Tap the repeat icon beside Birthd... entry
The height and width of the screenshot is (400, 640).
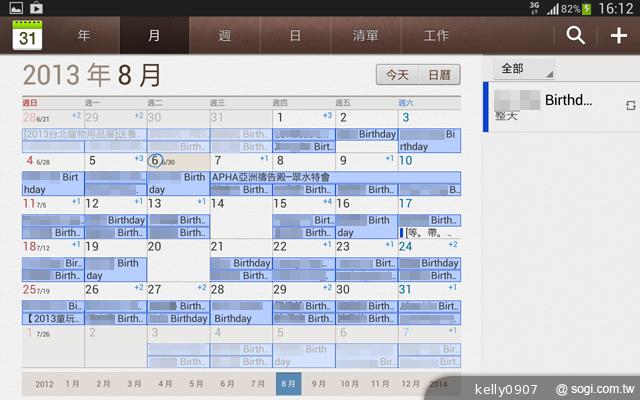click(x=631, y=106)
